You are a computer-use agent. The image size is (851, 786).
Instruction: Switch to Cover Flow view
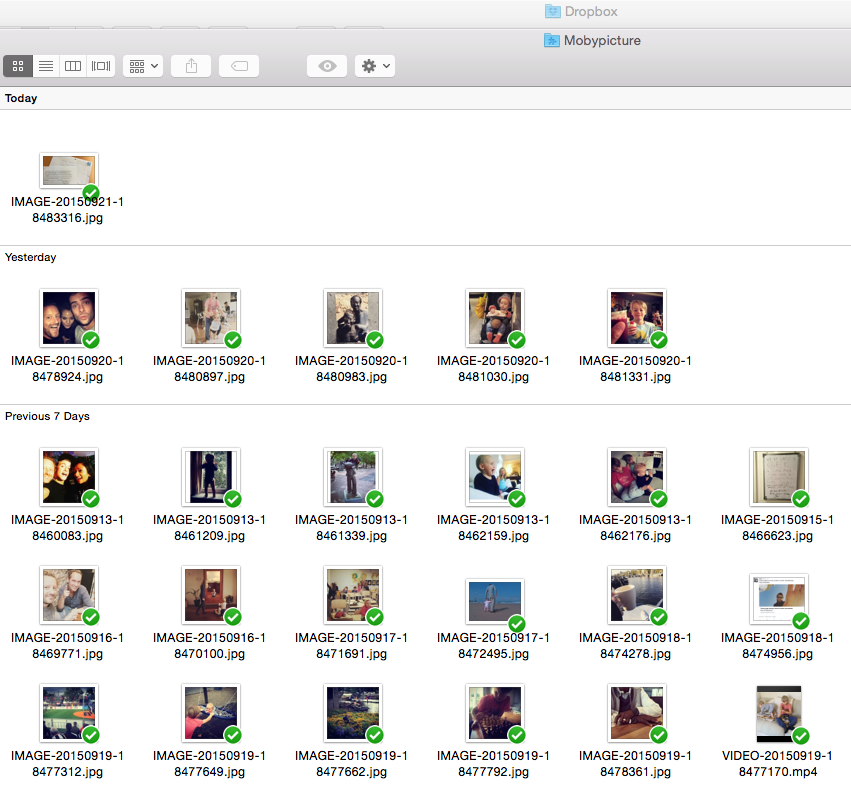[101, 66]
